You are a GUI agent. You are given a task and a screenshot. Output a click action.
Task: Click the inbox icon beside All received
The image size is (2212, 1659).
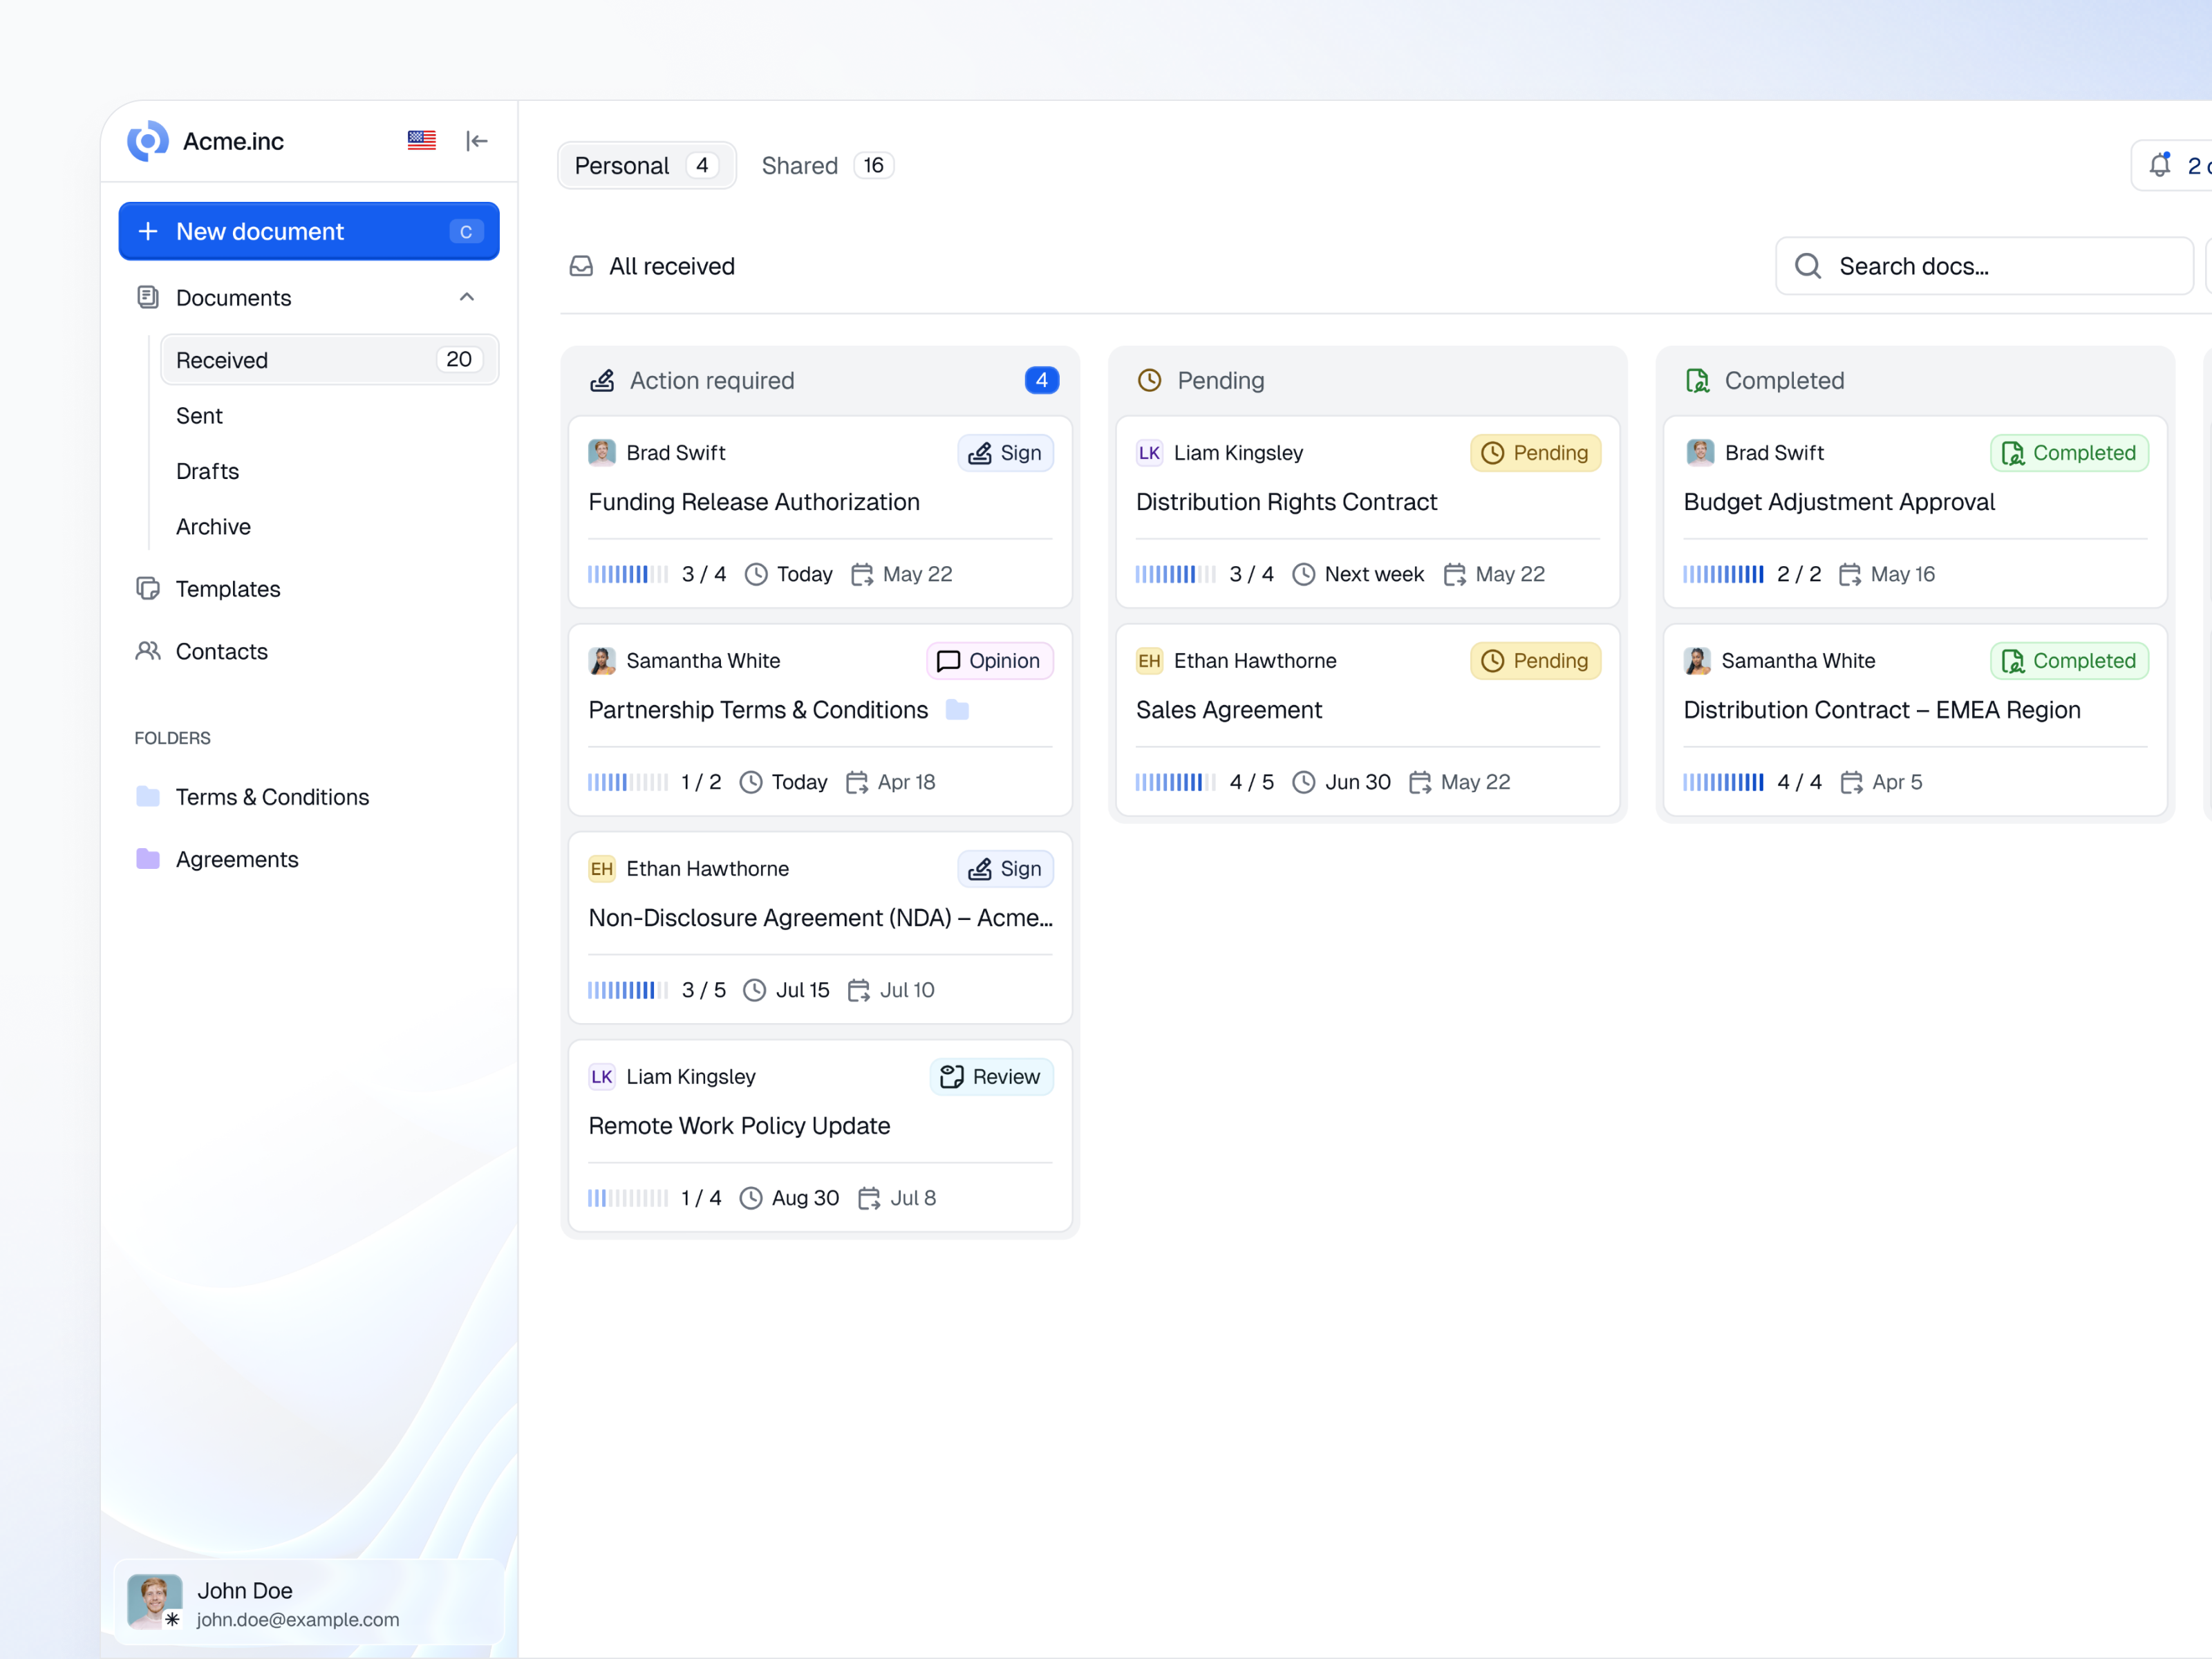[x=581, y=266]
